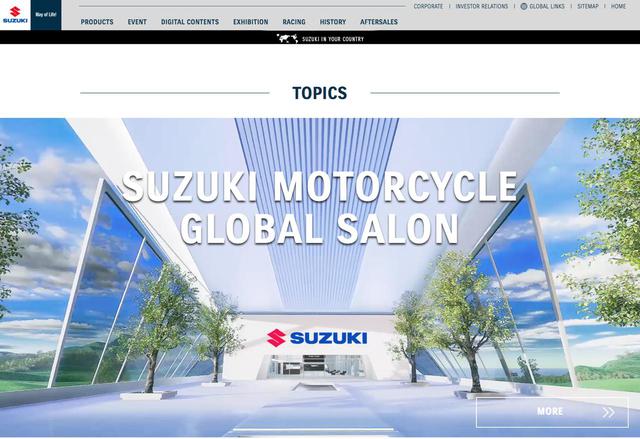The image size is (640, 439).
Task: Click the Way of Life badge
Action: (46, 15)
